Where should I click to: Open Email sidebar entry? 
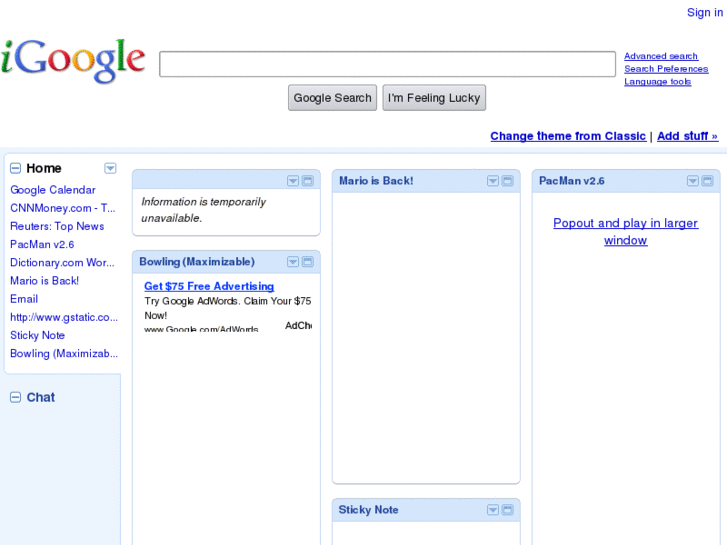pos(24,299)
